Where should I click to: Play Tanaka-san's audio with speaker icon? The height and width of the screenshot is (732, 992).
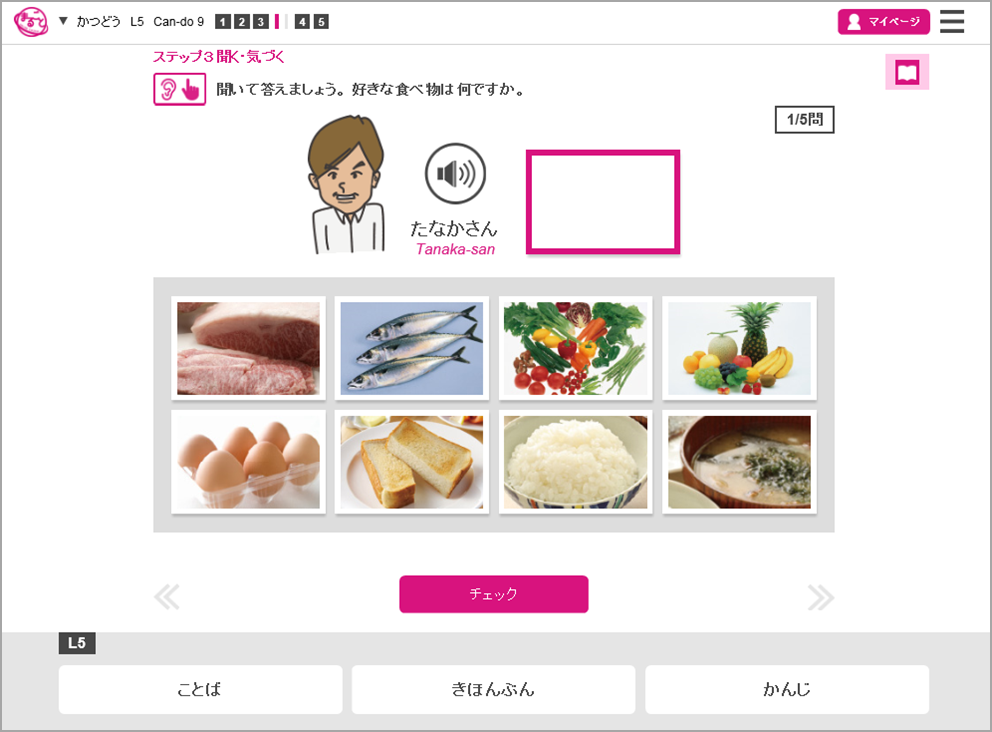pyautogui.click(x=455, y=173)
